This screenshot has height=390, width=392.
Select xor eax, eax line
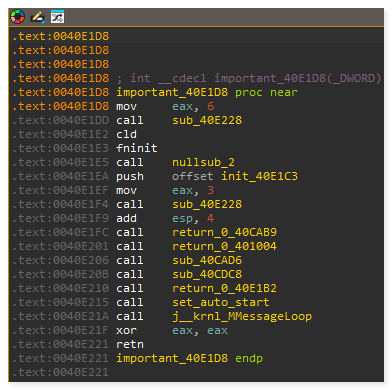[x=172, y=330]
